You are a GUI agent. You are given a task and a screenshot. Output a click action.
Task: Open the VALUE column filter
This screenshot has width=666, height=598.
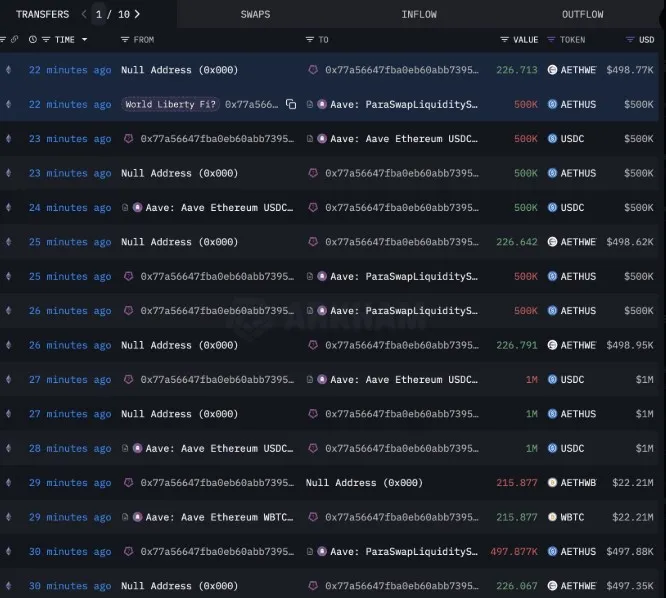[x=504, y=39]
